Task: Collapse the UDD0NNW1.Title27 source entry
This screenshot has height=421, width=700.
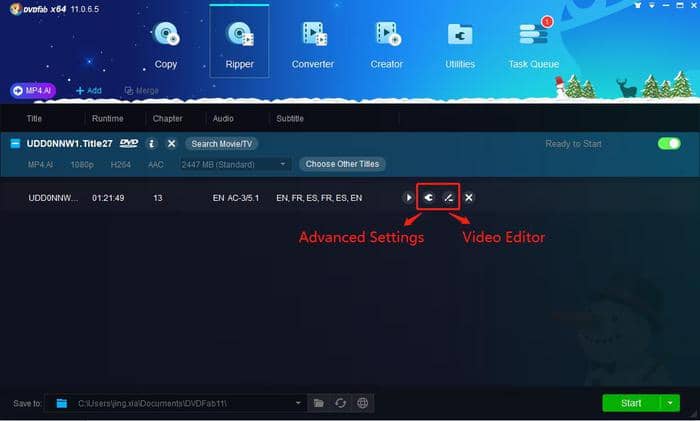Action: [x=15, y=144]
